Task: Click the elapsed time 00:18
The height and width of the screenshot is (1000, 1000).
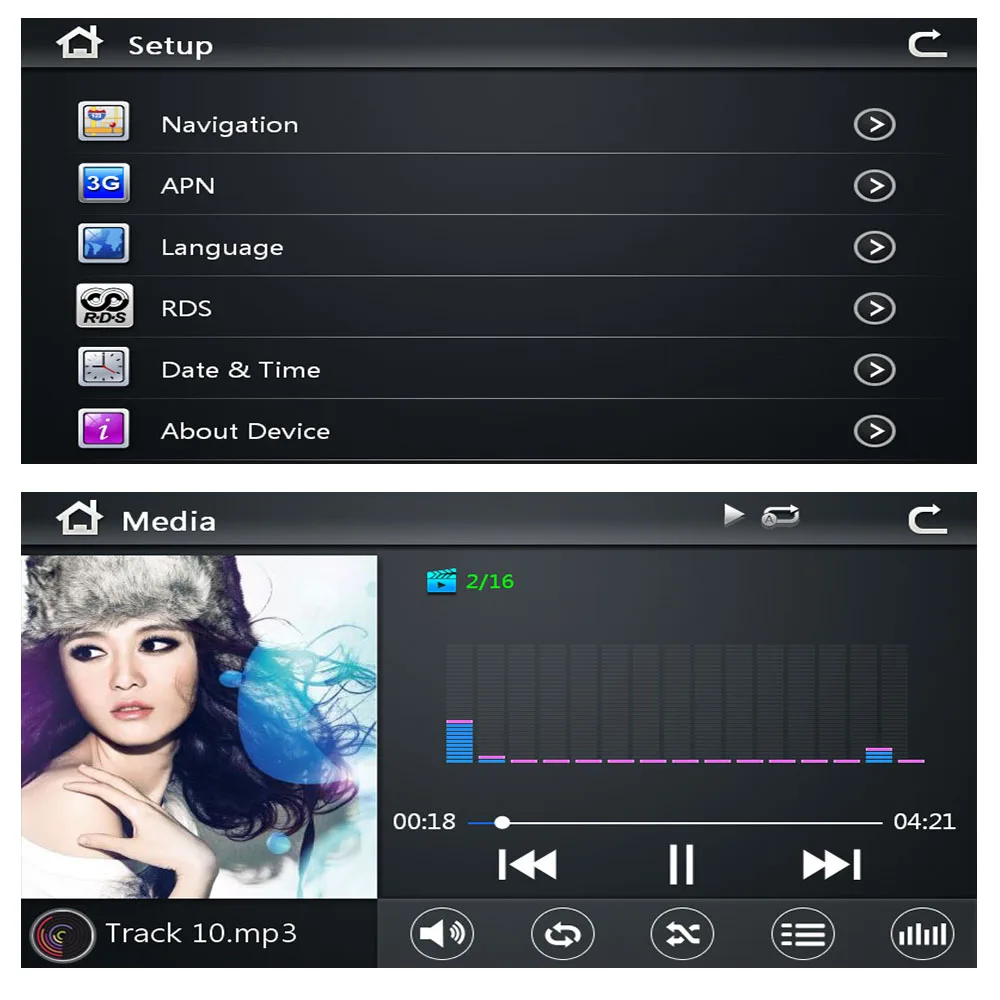Action: 424,821
